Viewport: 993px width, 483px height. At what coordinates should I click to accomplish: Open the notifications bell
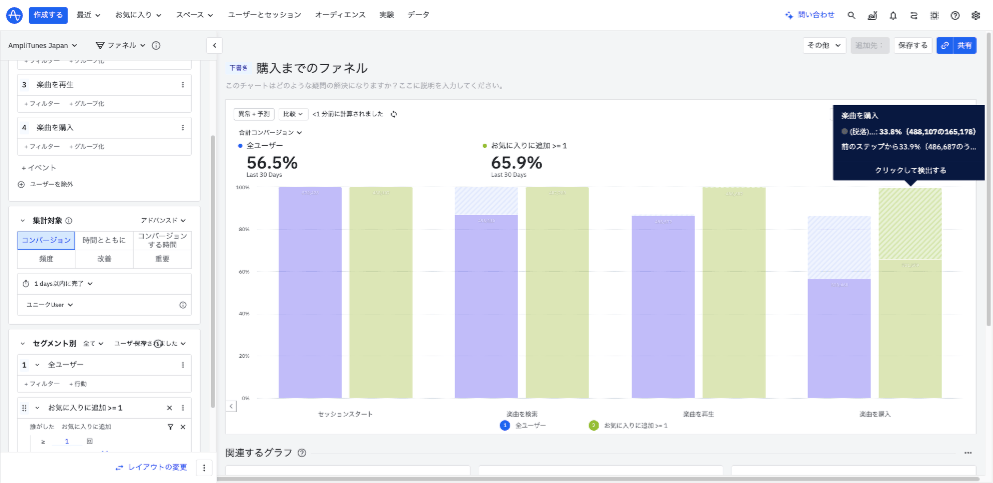pyautogui.click(x=893, y=15)
